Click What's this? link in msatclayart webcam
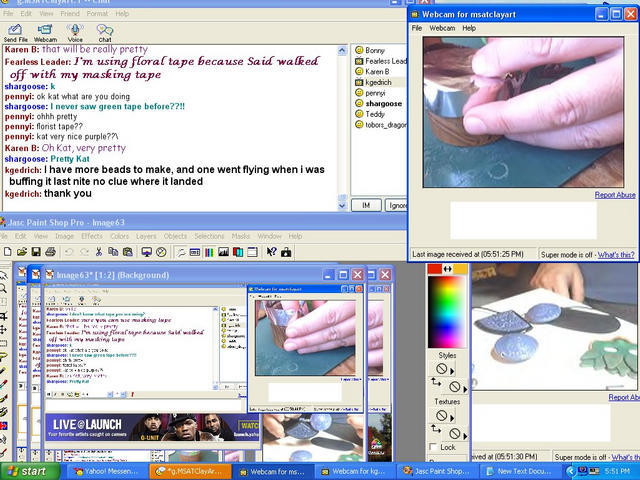Image resolution: width=640 pixels, height=480 pixels. (616, 255)
